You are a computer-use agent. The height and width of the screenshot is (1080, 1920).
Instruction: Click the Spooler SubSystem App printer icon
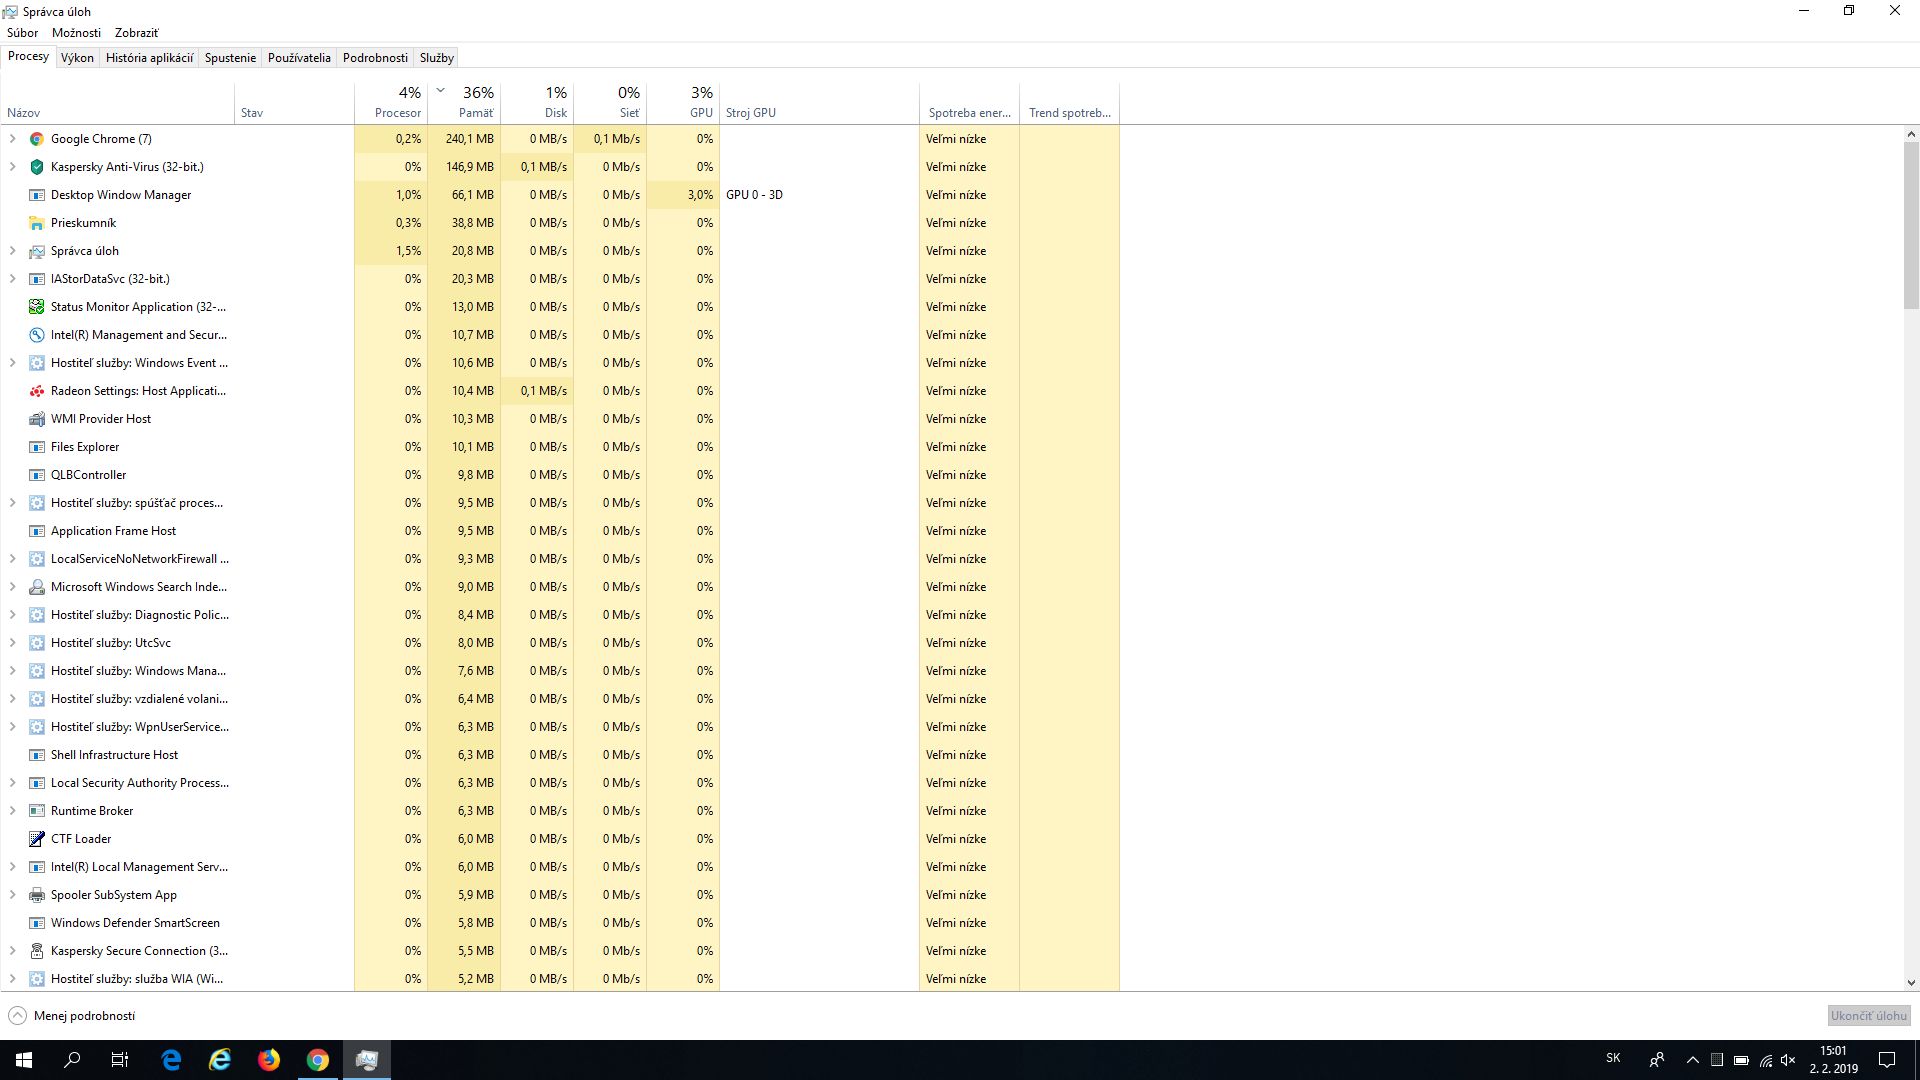[37, 895]
